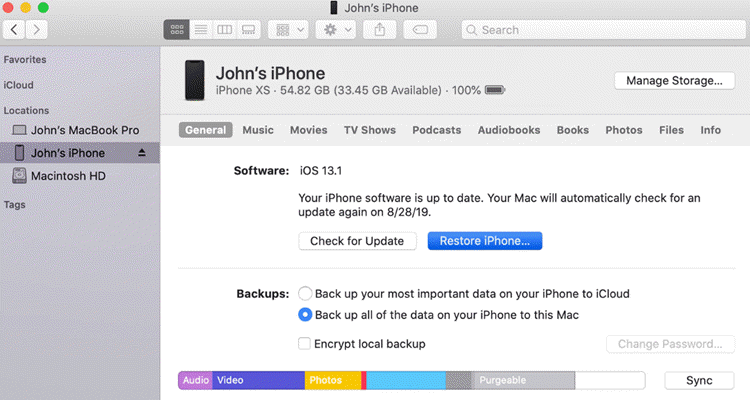This screenshot has width=750, height=400.
Task: Click the Audio storage bar segment
Action: tap(196, 380)
